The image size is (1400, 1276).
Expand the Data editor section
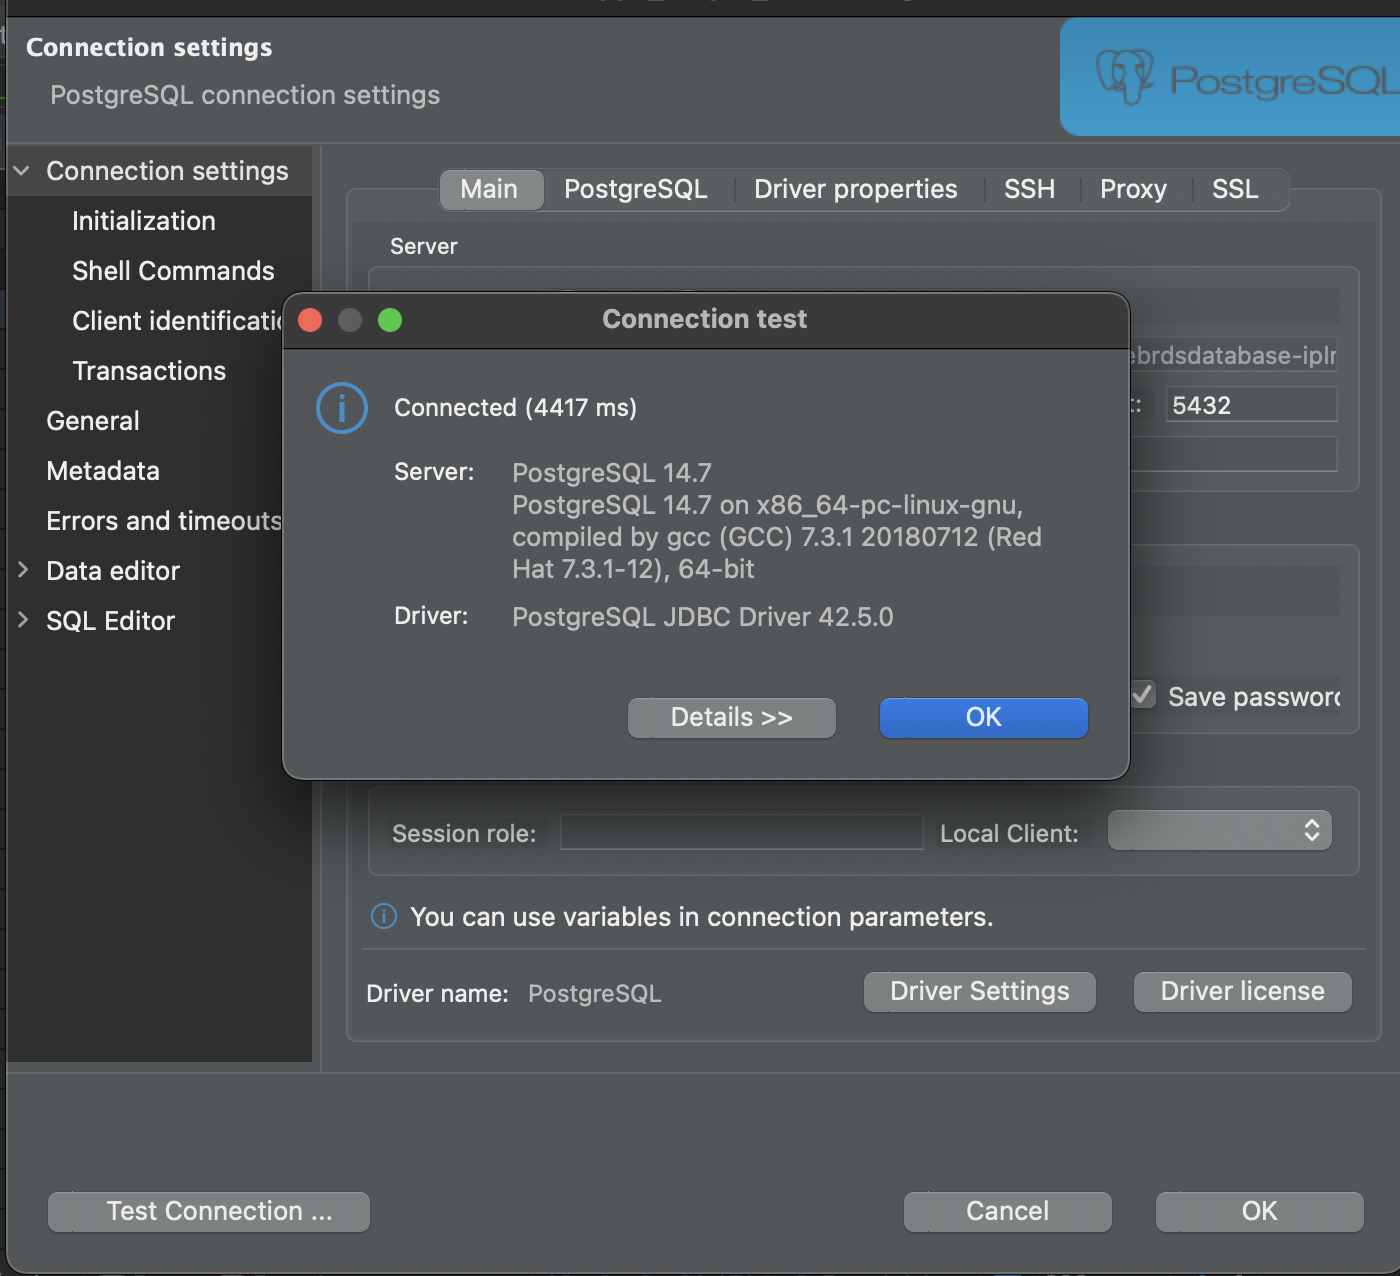point(22,570)
